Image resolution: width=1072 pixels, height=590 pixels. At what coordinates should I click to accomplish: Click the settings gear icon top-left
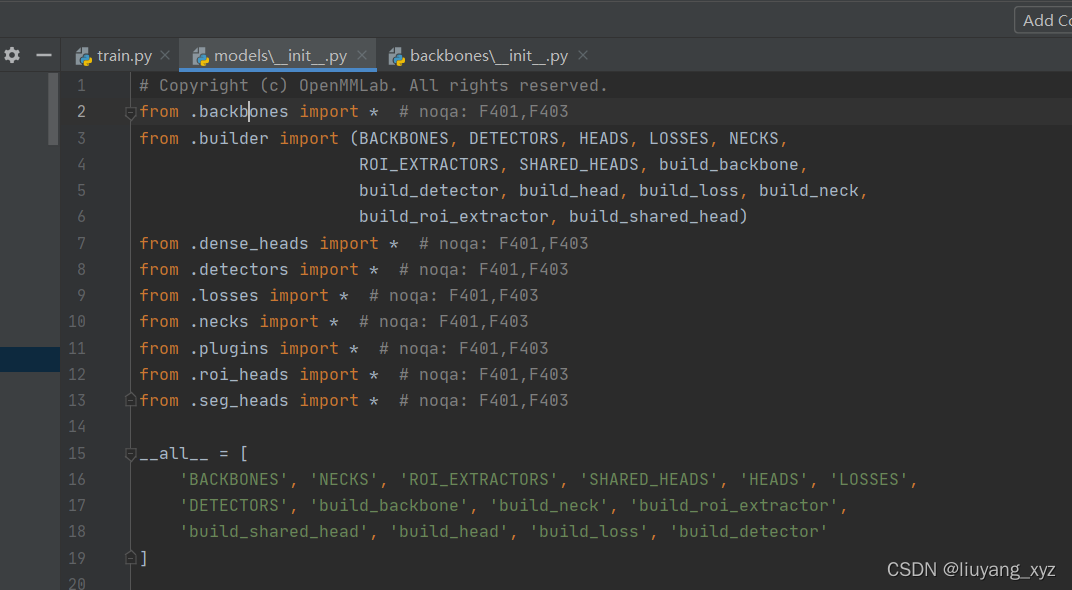(12, 55)
